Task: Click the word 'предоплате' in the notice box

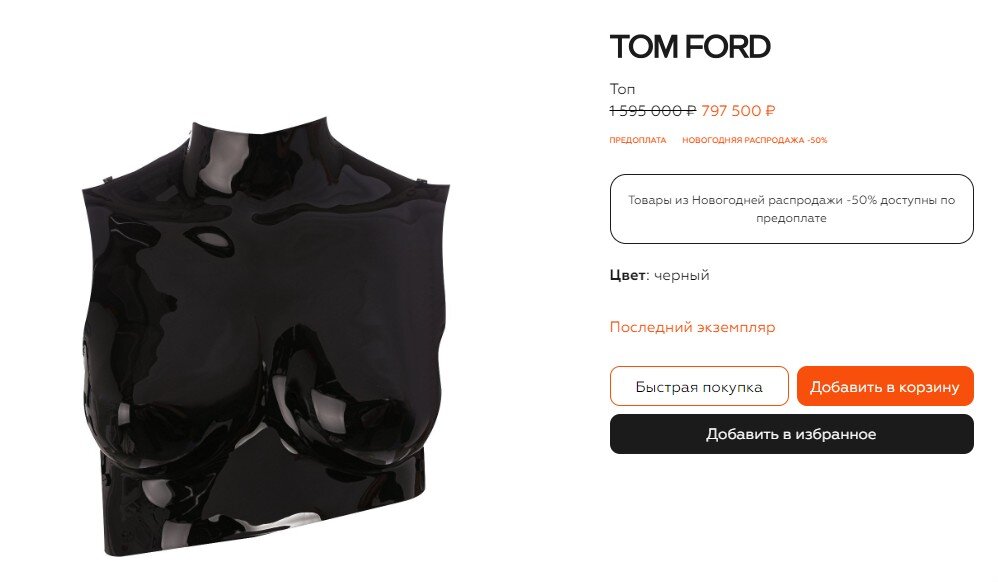Action: 791,218
